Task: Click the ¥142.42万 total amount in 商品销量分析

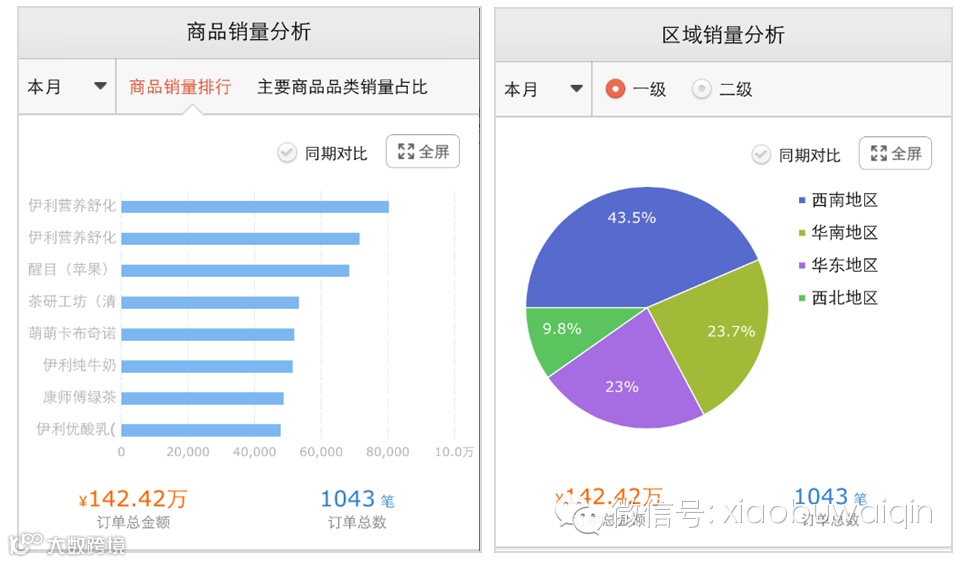Action: (133, 498)
